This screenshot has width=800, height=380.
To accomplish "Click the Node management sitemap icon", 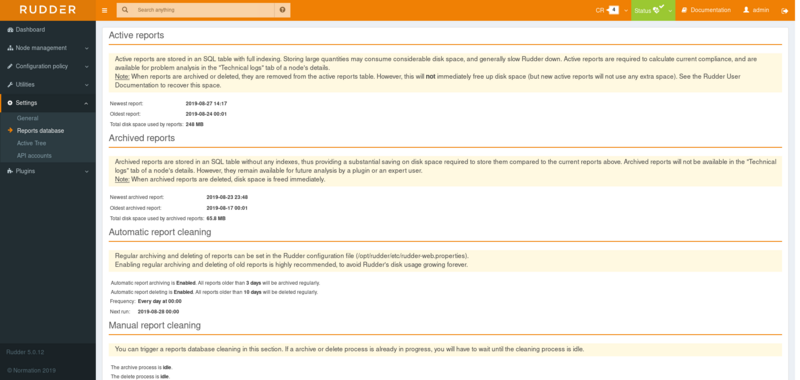I will coord(10,48).
